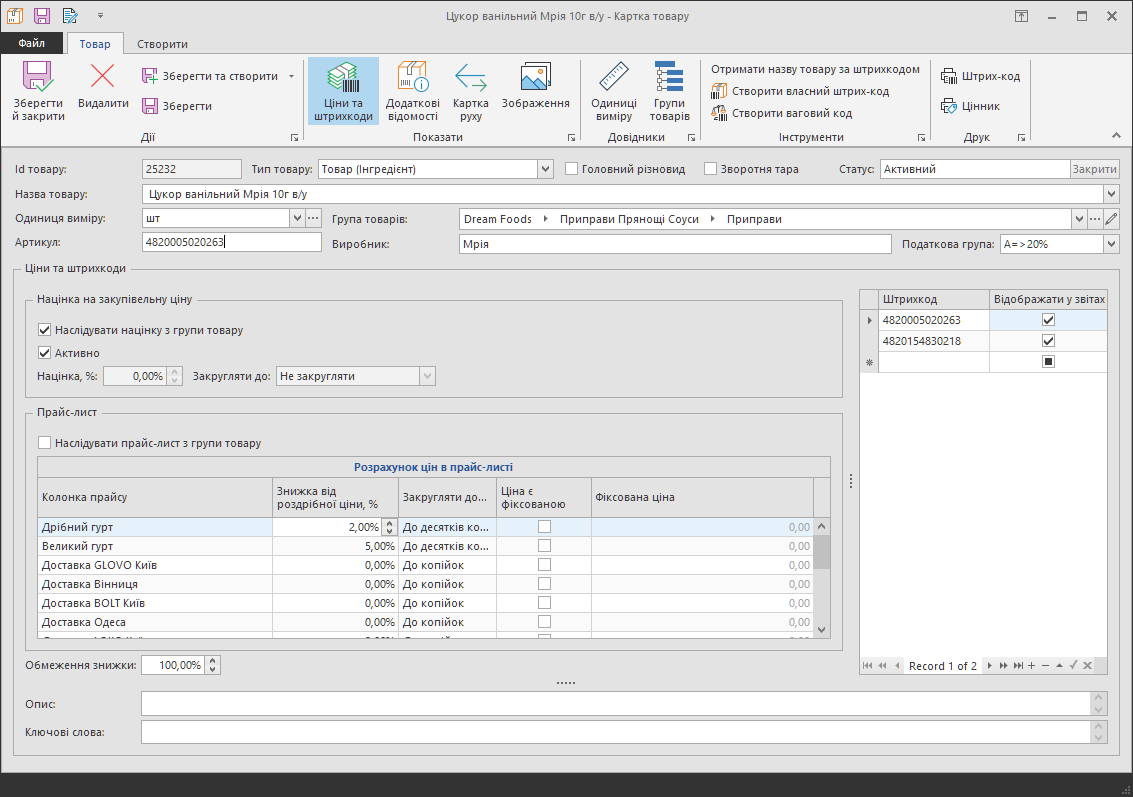
Task: Expand the Одиниця виміру dropdown list
Action: [x=297, y=218]
